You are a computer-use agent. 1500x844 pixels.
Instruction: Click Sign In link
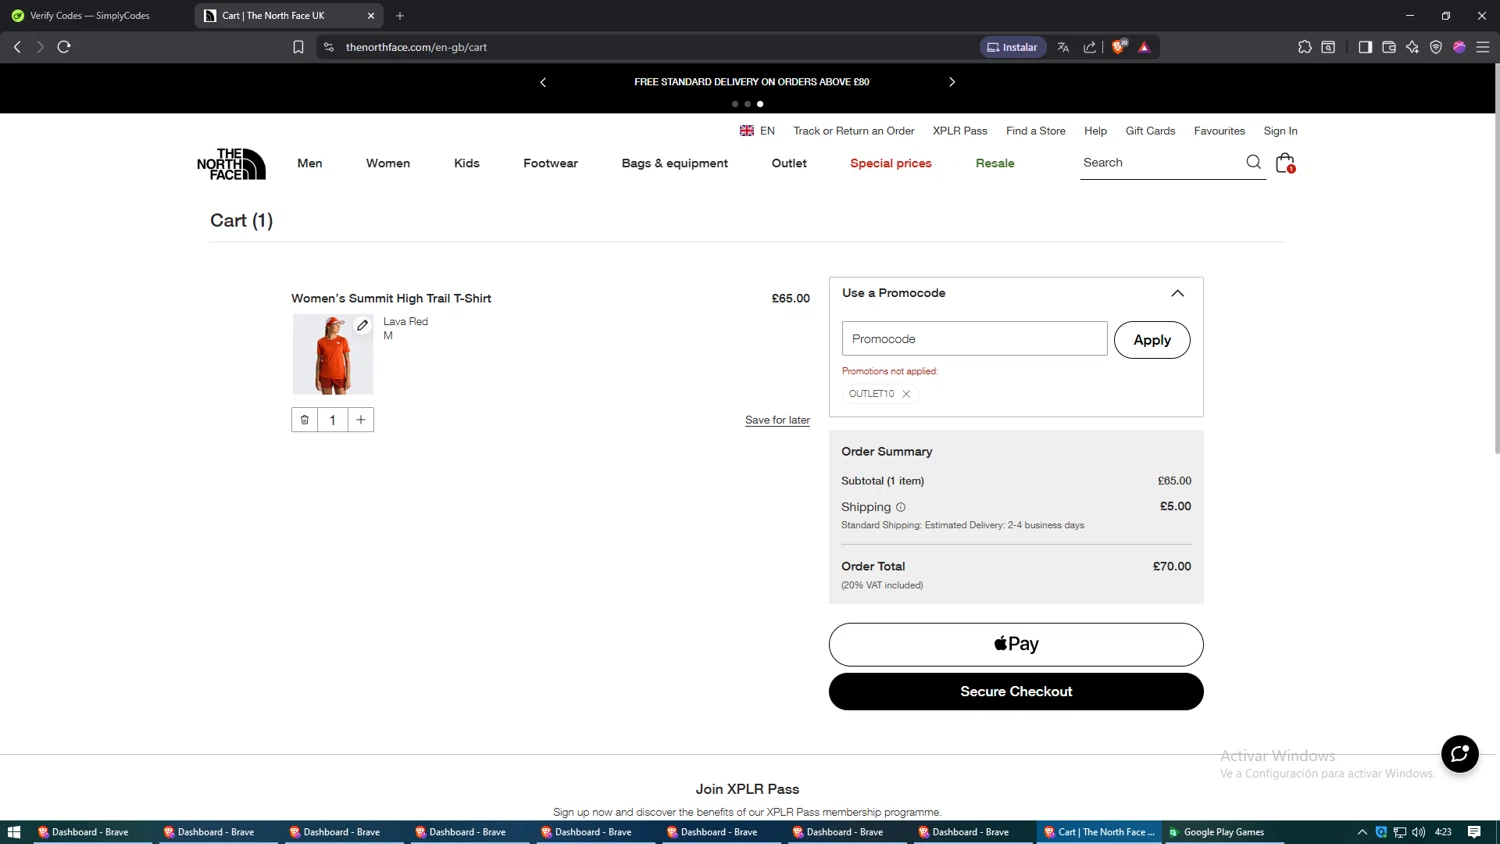[x=1280, y=131]
